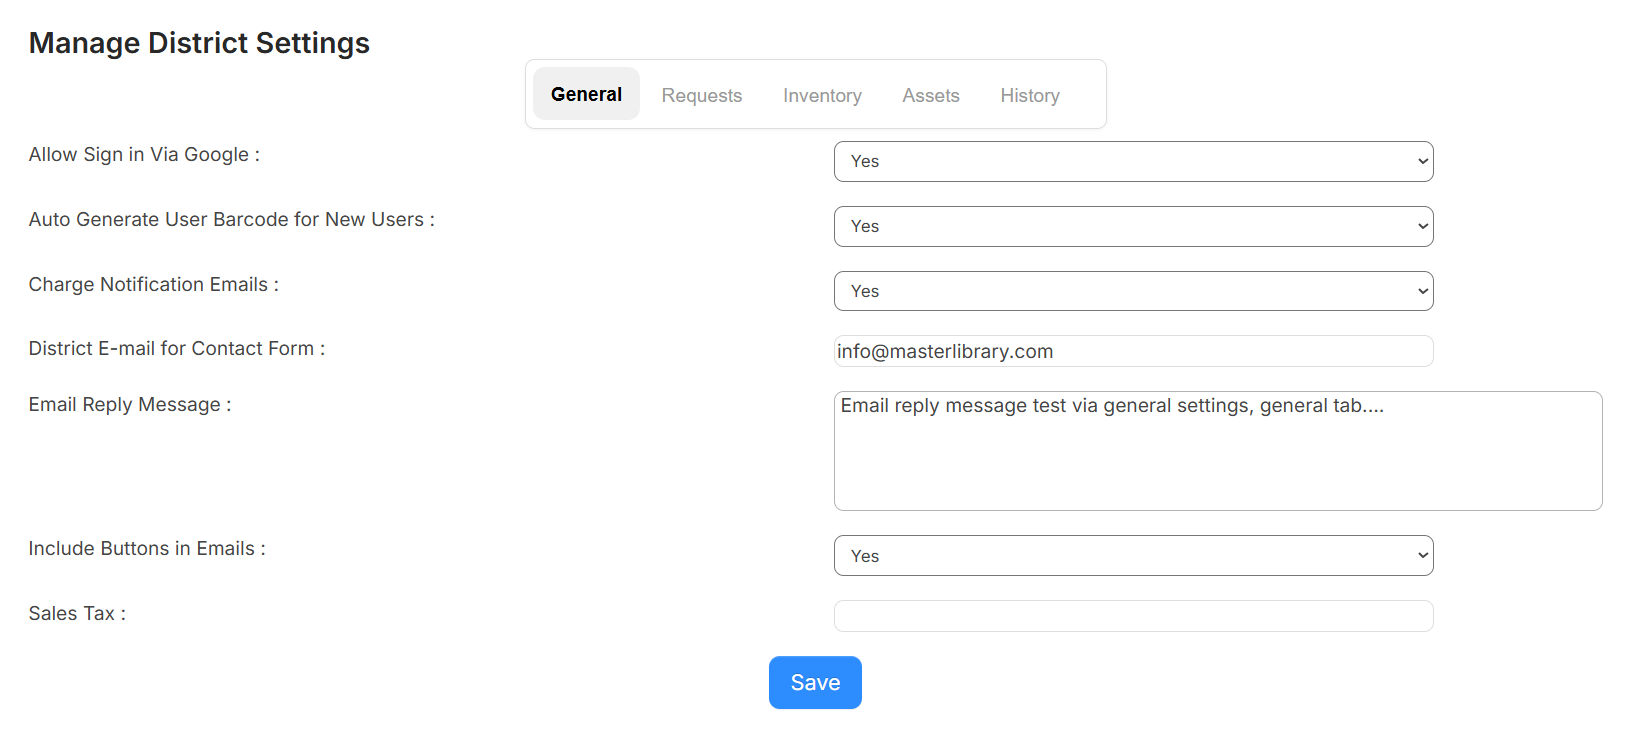This screenshot has width=1627, height=747.
Task: Open the Inventory tab
Action: [x=822, y=95]
